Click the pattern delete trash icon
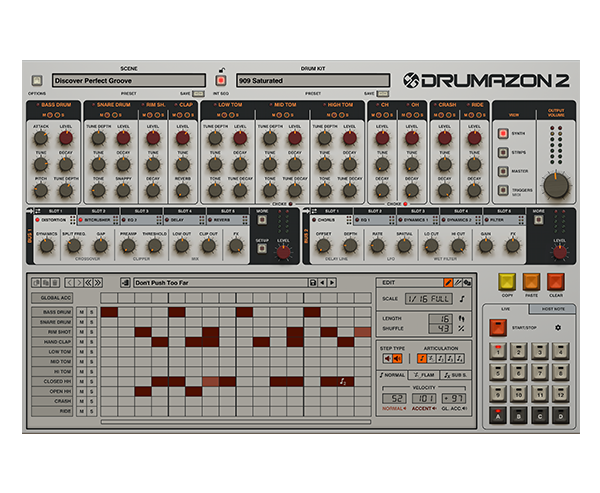Image resolution: width=600 pixels, height=493 pixels. [x=55, y=283]
